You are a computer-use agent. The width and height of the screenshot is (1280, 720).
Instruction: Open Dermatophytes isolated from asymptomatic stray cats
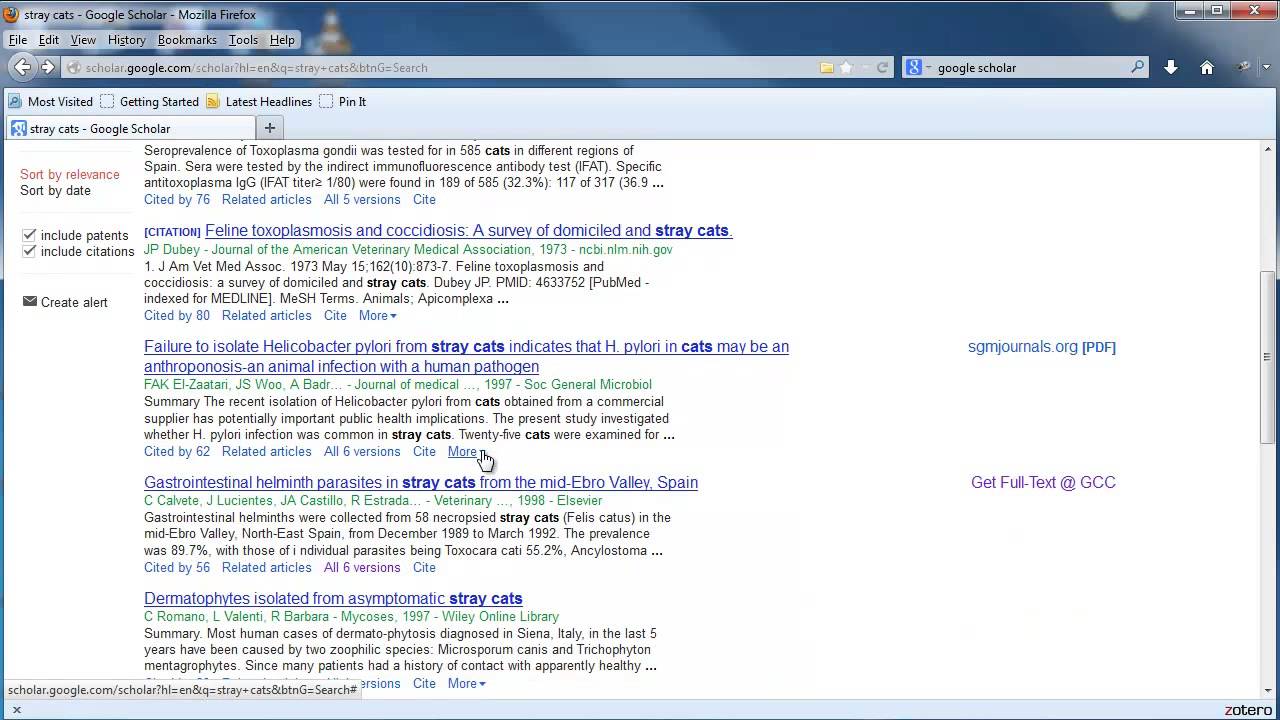pos(333,599)
